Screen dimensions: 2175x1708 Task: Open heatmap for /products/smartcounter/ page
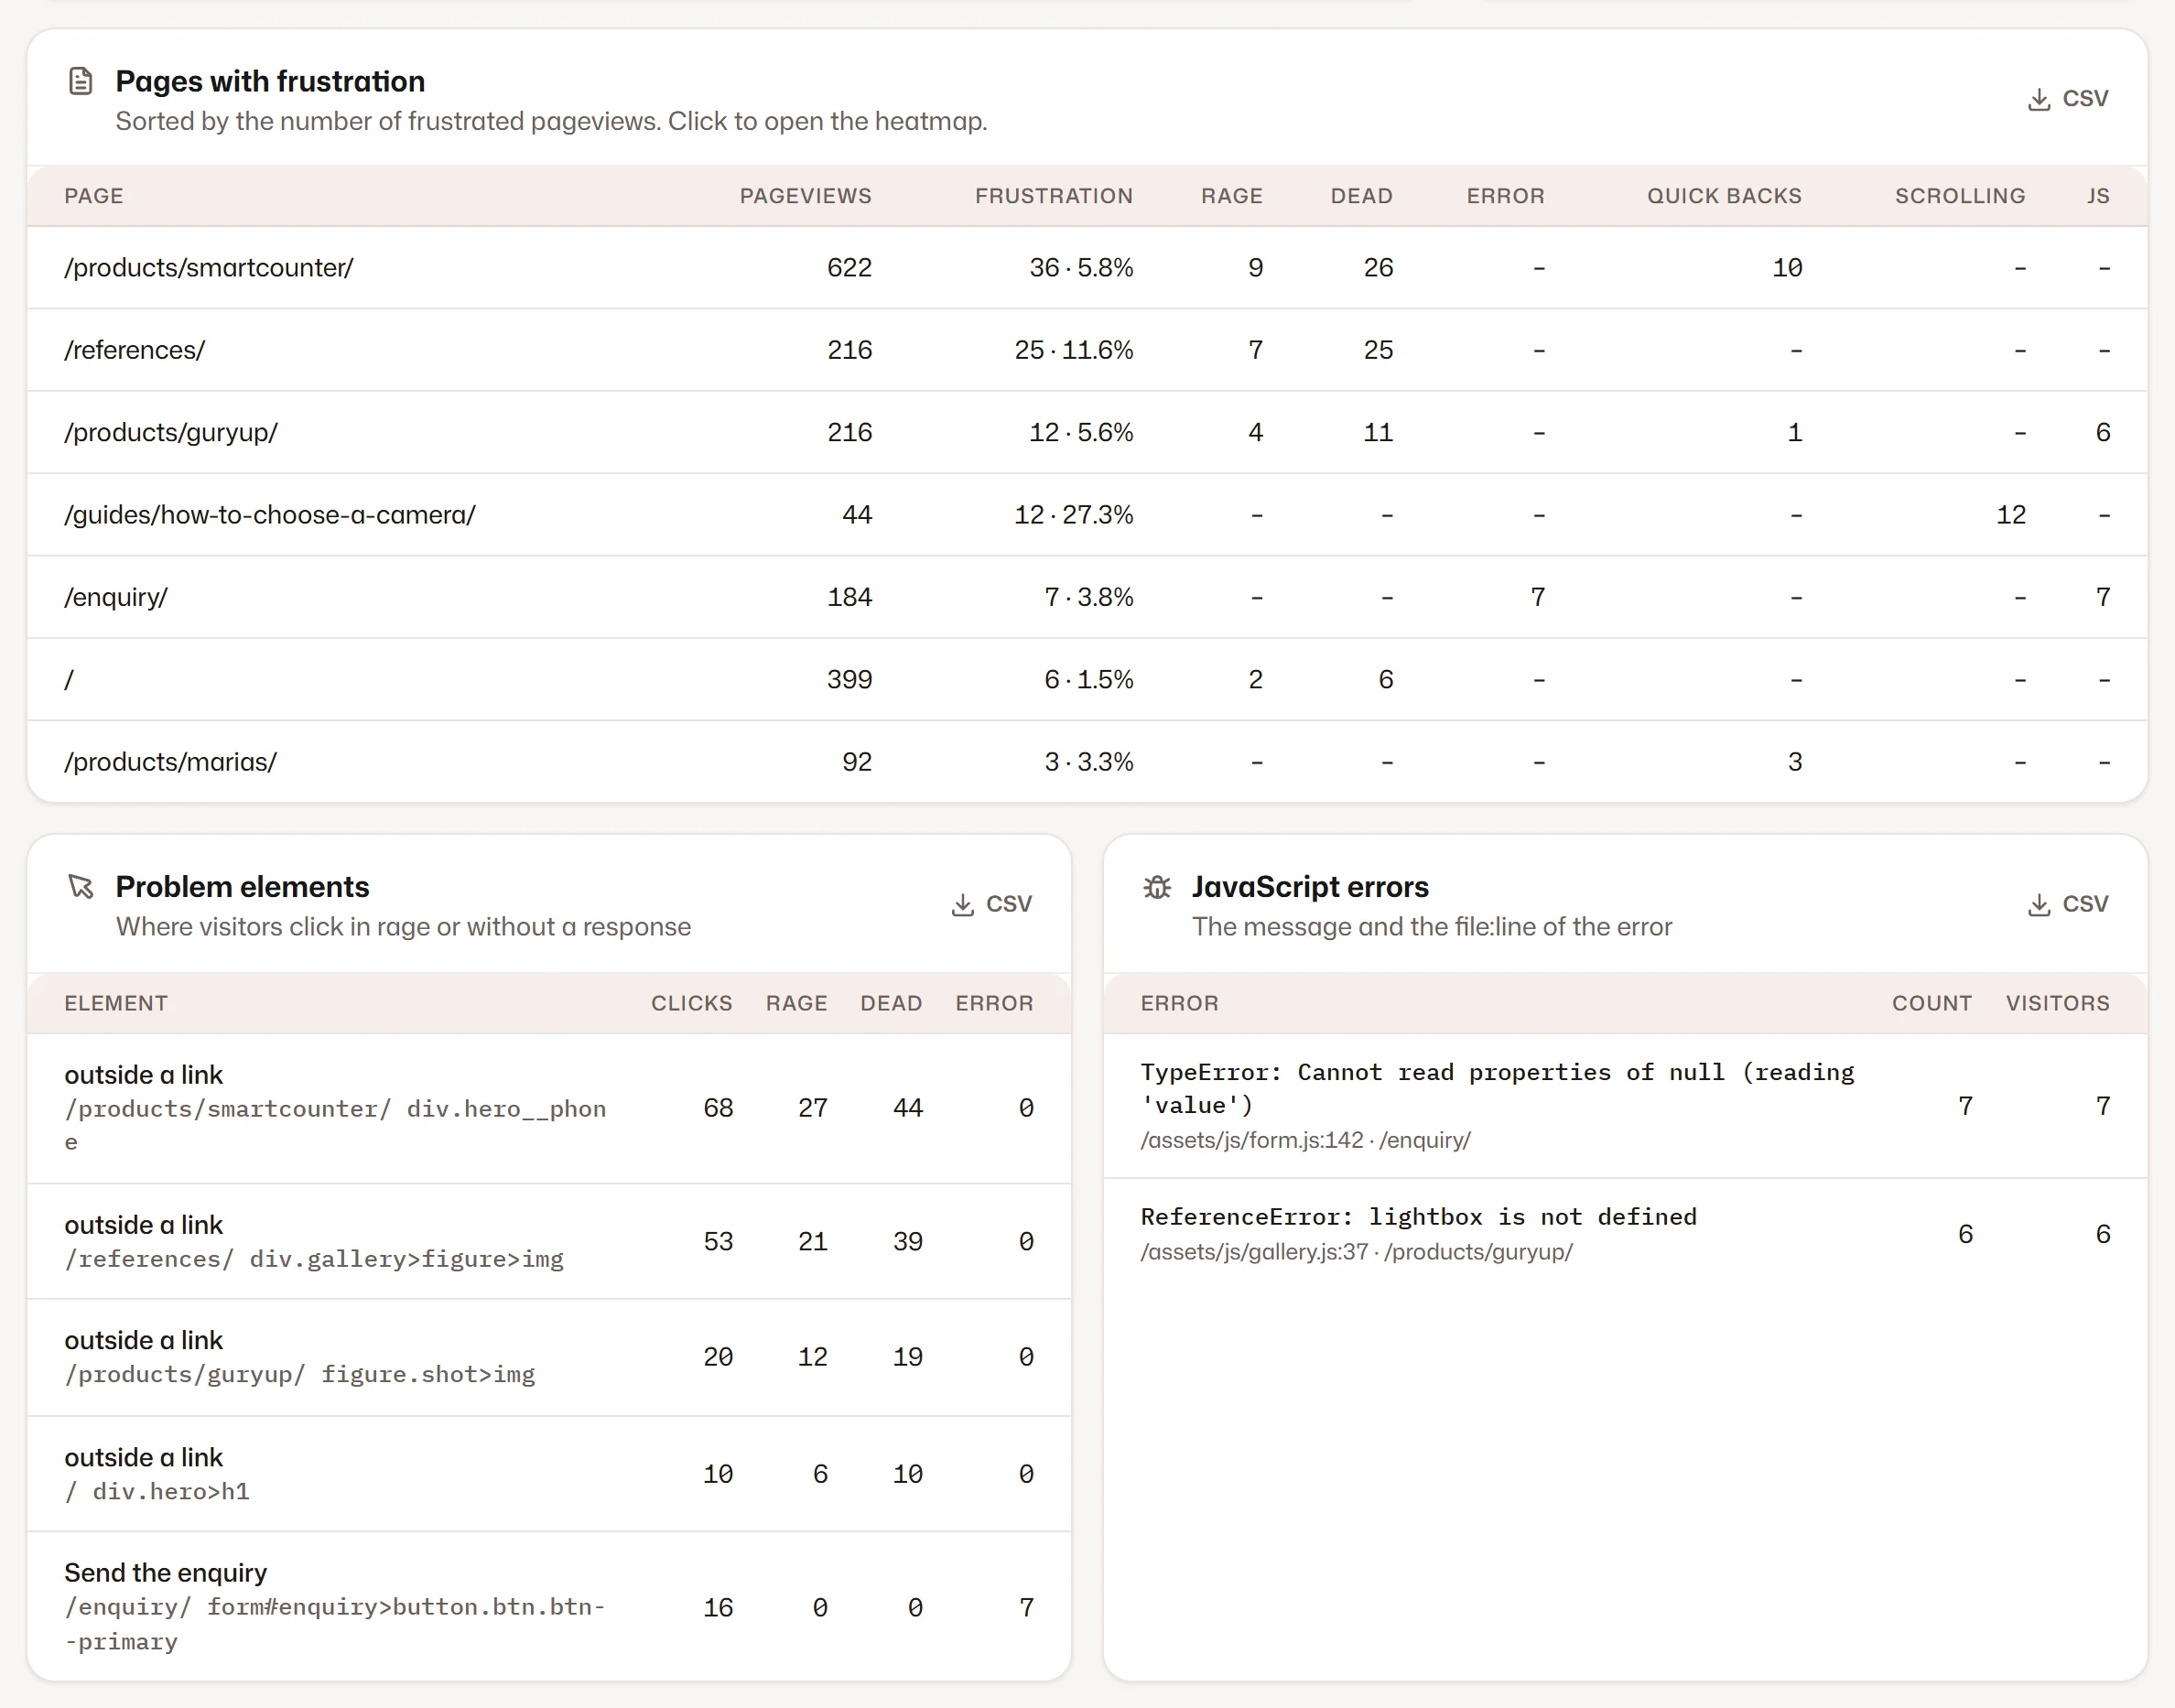(1087, 268)
